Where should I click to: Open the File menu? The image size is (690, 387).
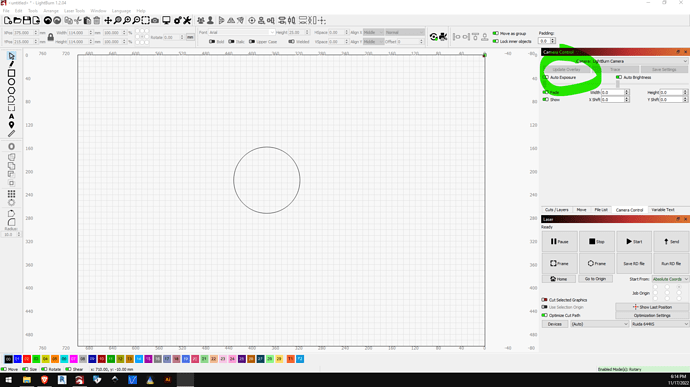coord(6,11)
